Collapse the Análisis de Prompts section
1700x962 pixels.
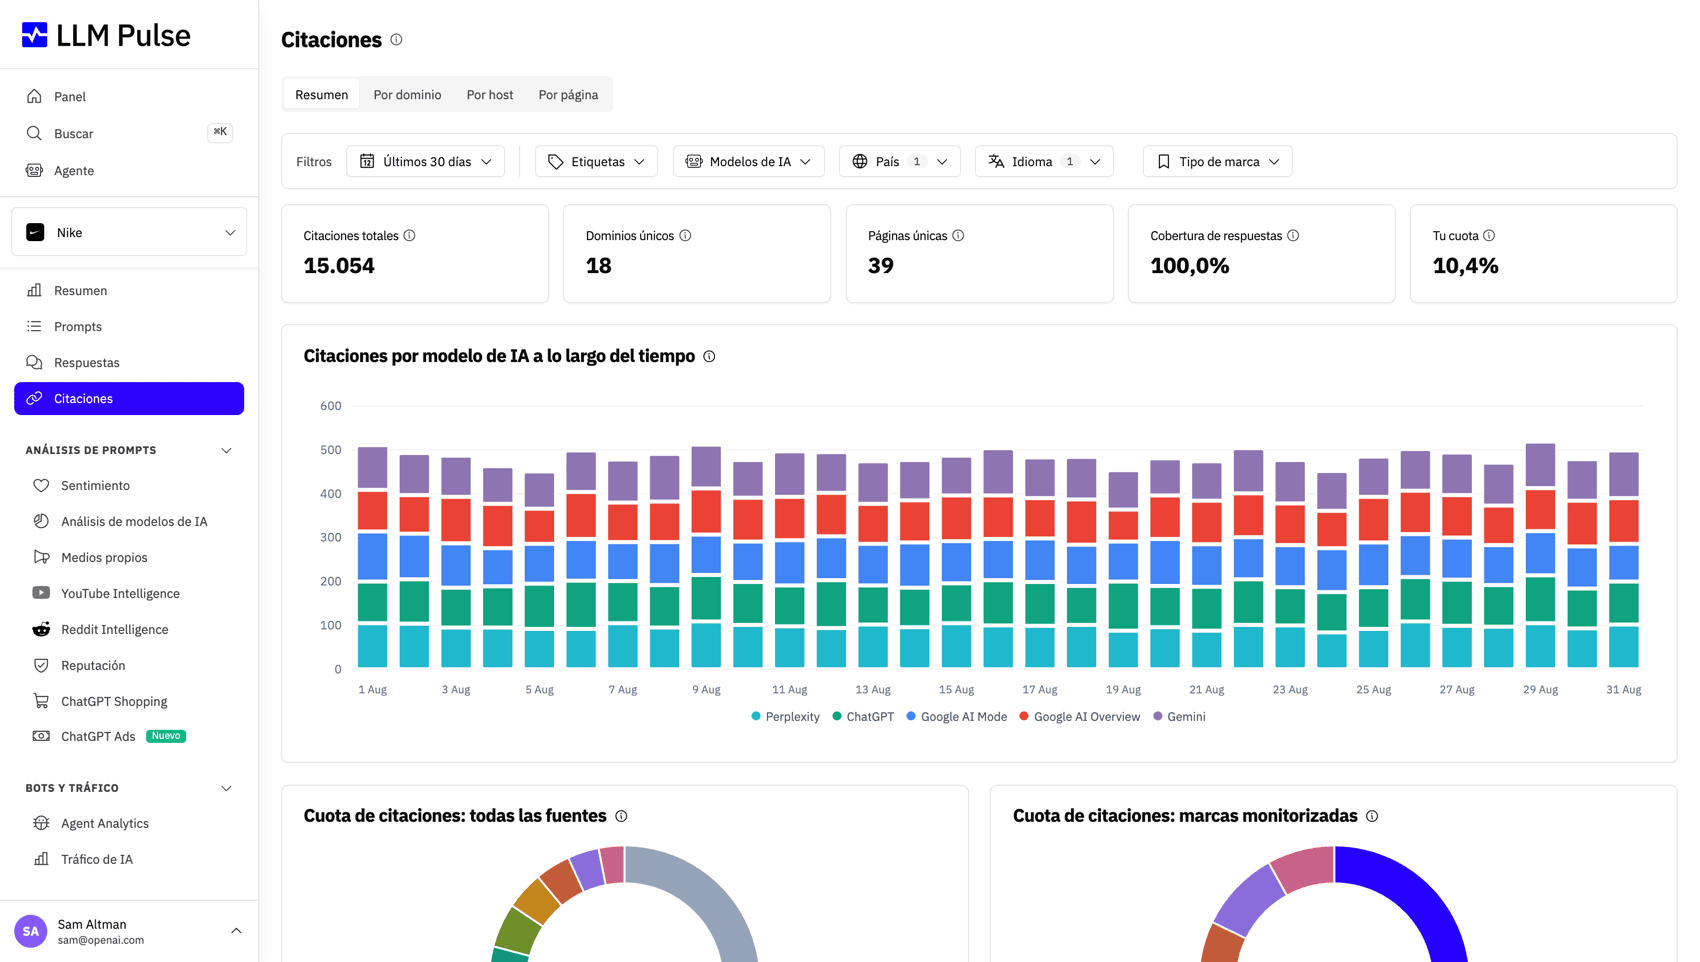click(226, 450)
